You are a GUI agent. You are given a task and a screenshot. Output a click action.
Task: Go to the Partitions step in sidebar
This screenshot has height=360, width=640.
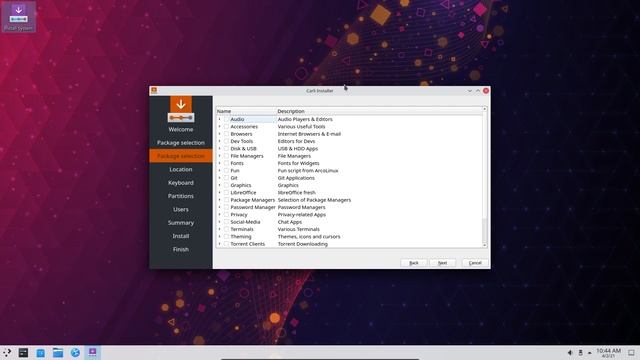(181, 196)
